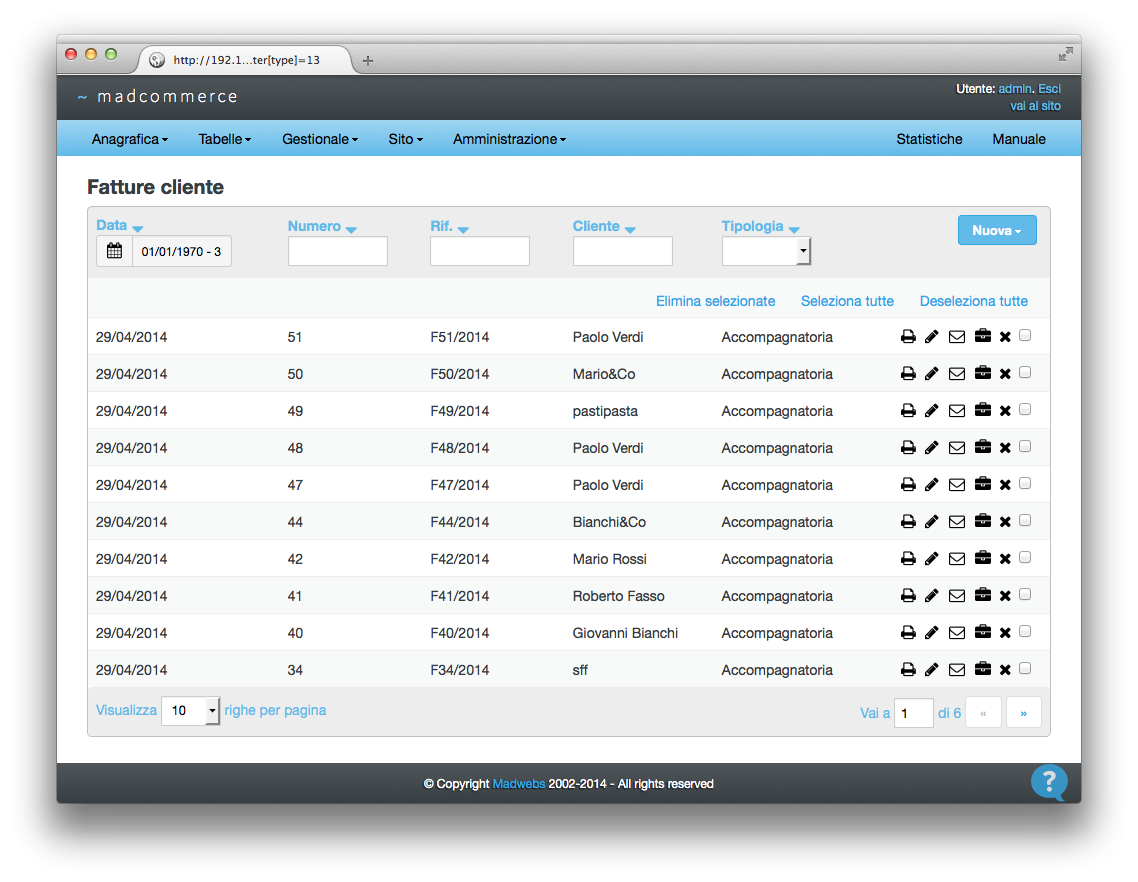The image size is (1138, 882).
Task: Edit invoice F47/2014 with pencil icon
Action: click(x=932, y=485)
